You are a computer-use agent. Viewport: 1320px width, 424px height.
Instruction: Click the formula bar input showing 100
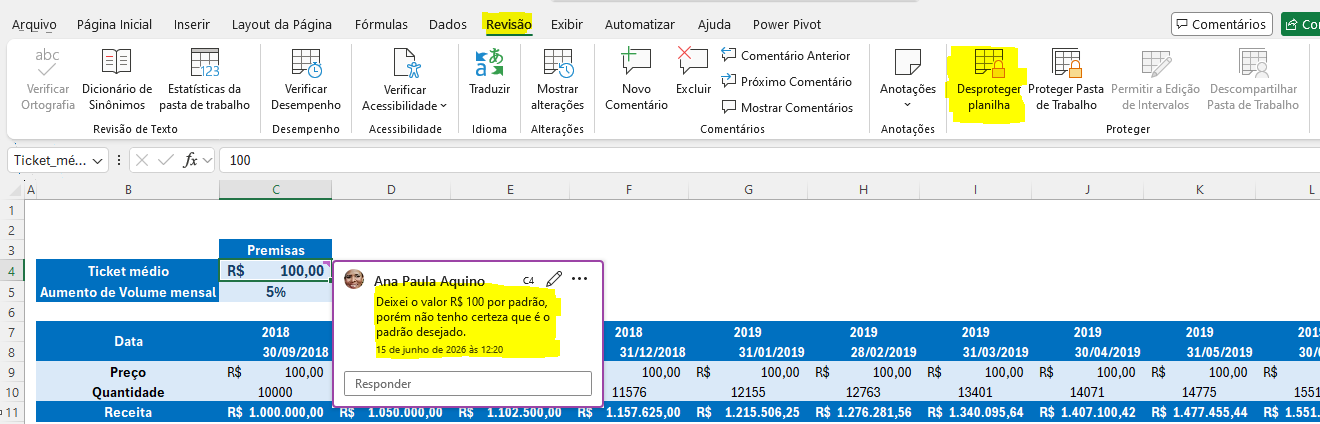(769, 160)
